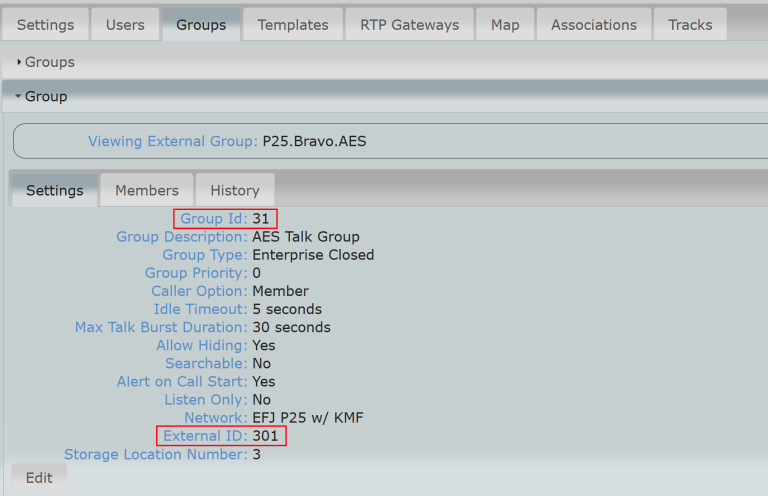Select the Groups tab
768x496 pixels.
point(201,24)
